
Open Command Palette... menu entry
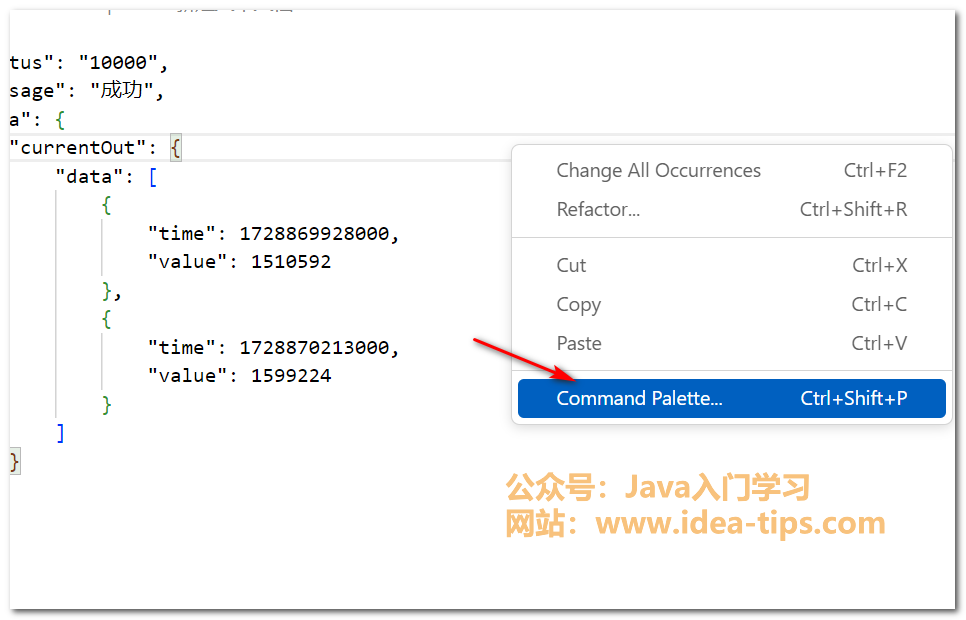pos(731,399)
